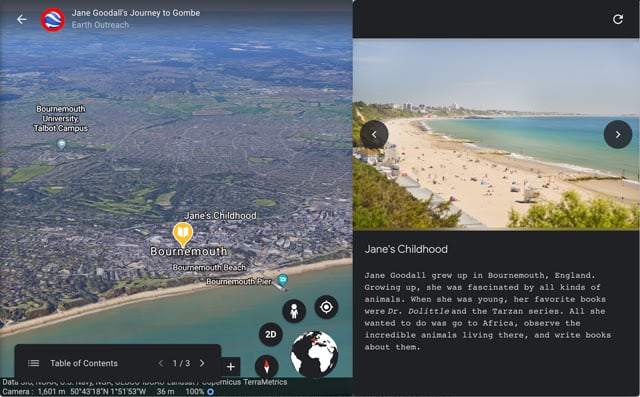Open Street View with the pegman icon
The width and height of the screenshot is (640, 397).
[x=294, y=311]
